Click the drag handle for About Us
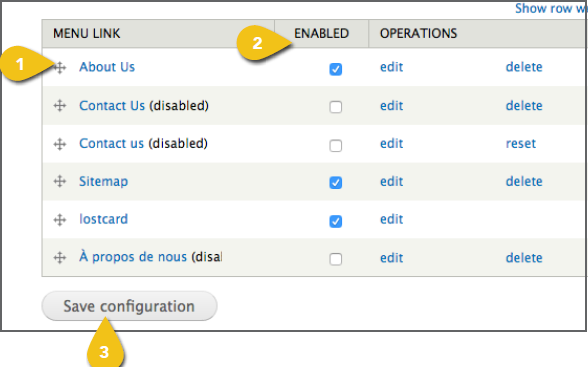Screen dimensions: 588x367 click(60, 68)
